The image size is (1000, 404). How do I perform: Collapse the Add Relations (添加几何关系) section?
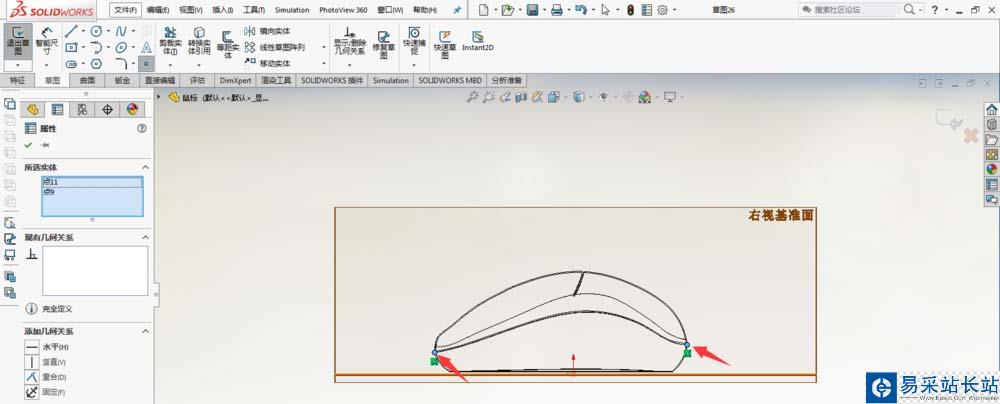(145, 332)
